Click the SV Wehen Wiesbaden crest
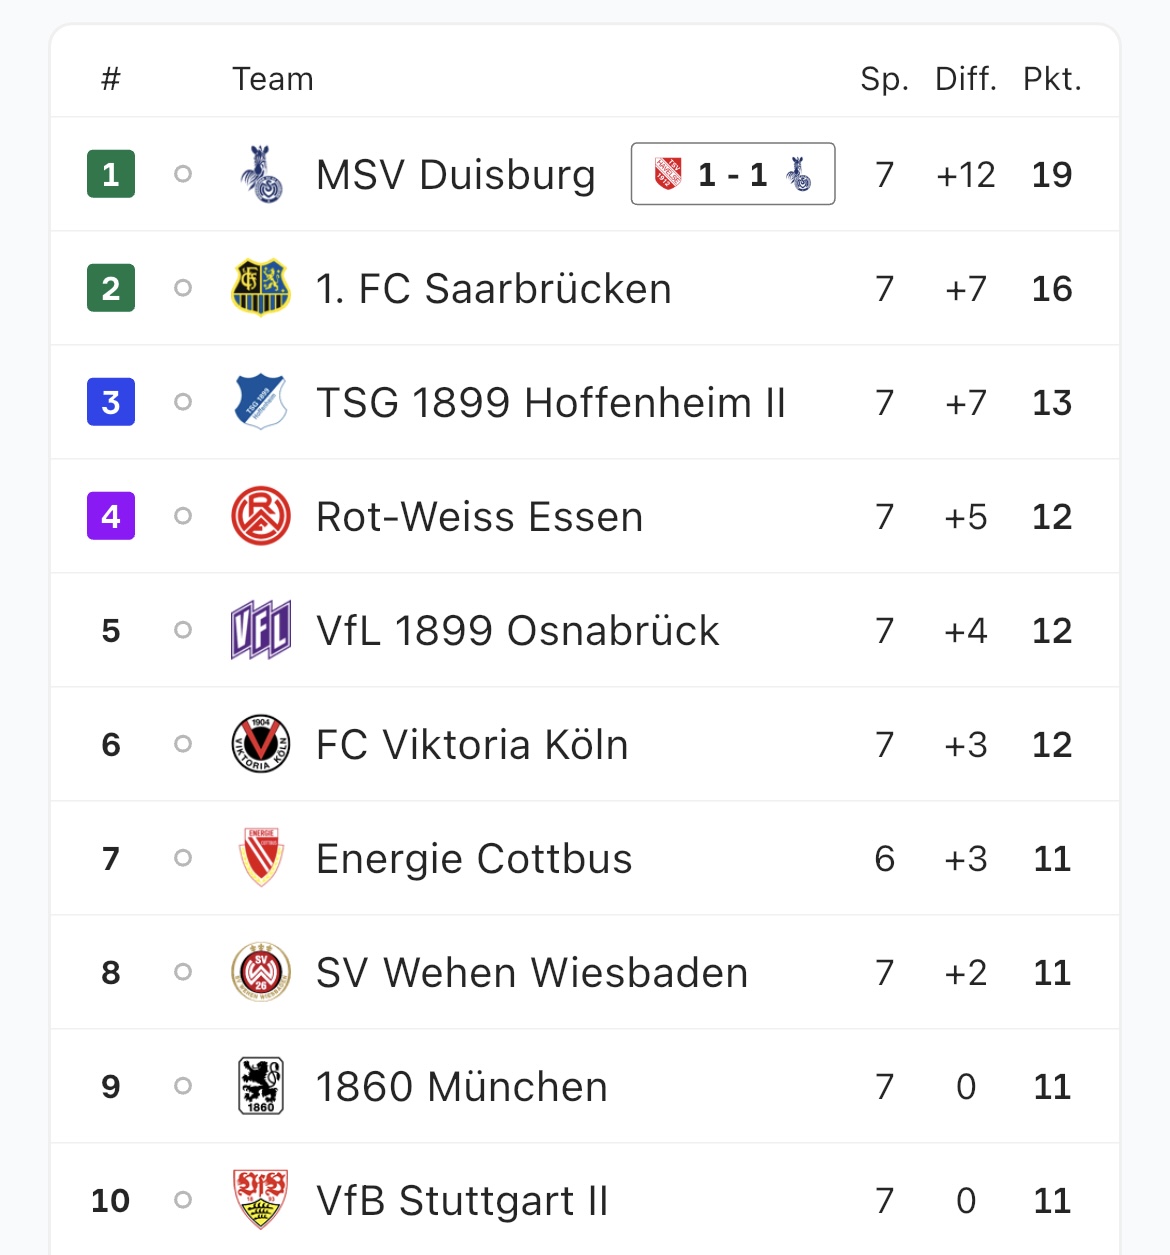 261,972
